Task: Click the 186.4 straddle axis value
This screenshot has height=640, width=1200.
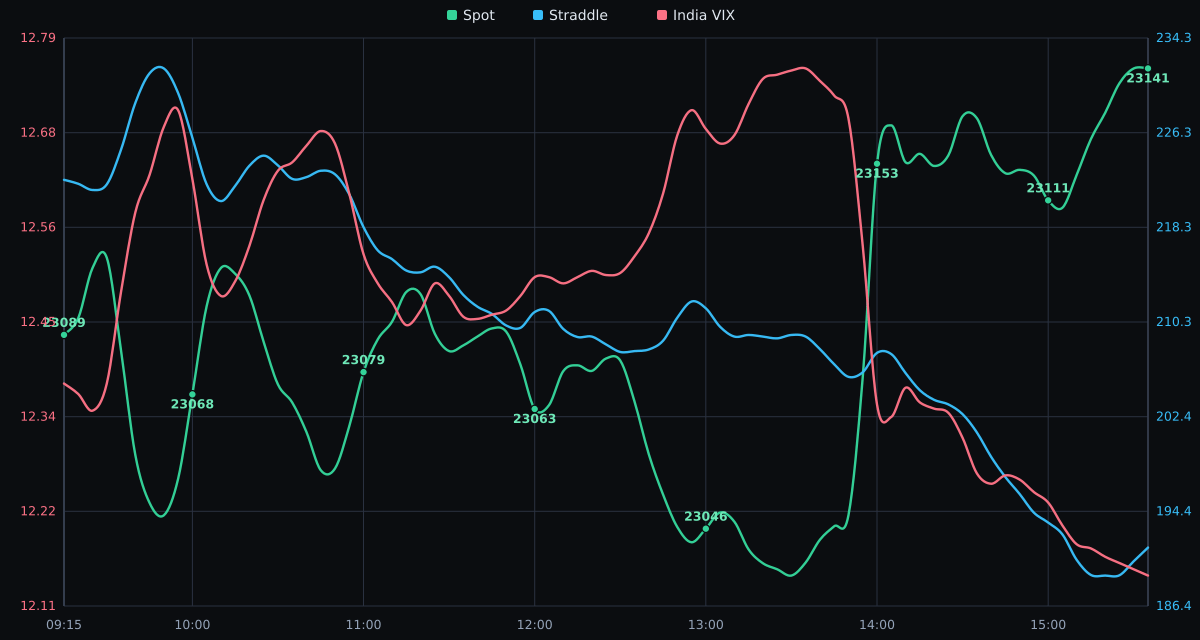Action: pos(1174,606)
